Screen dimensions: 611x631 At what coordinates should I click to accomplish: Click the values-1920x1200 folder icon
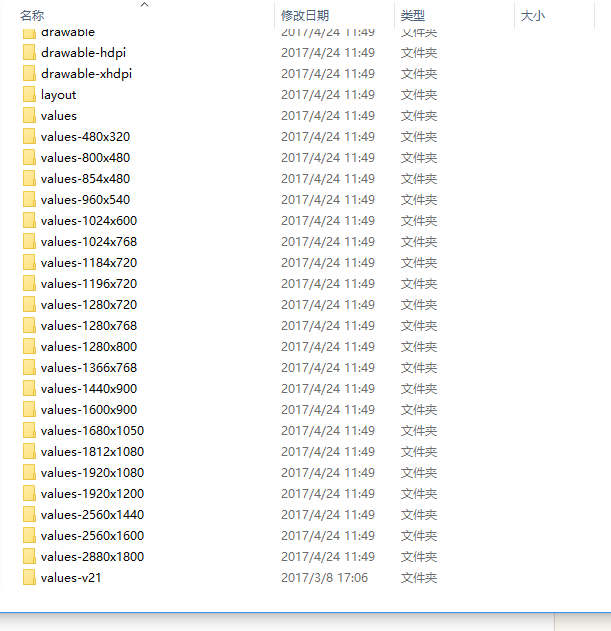coord(29,493)
